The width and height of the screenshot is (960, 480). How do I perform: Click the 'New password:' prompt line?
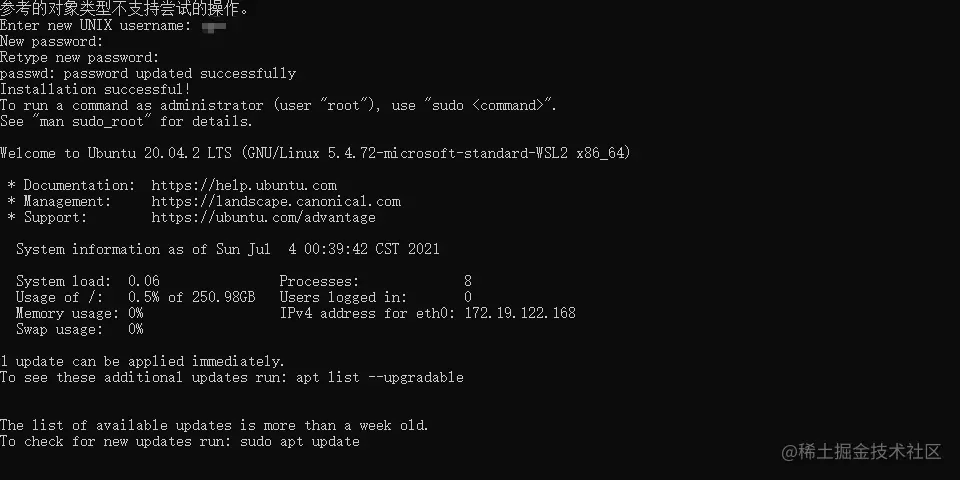point(52,42)
